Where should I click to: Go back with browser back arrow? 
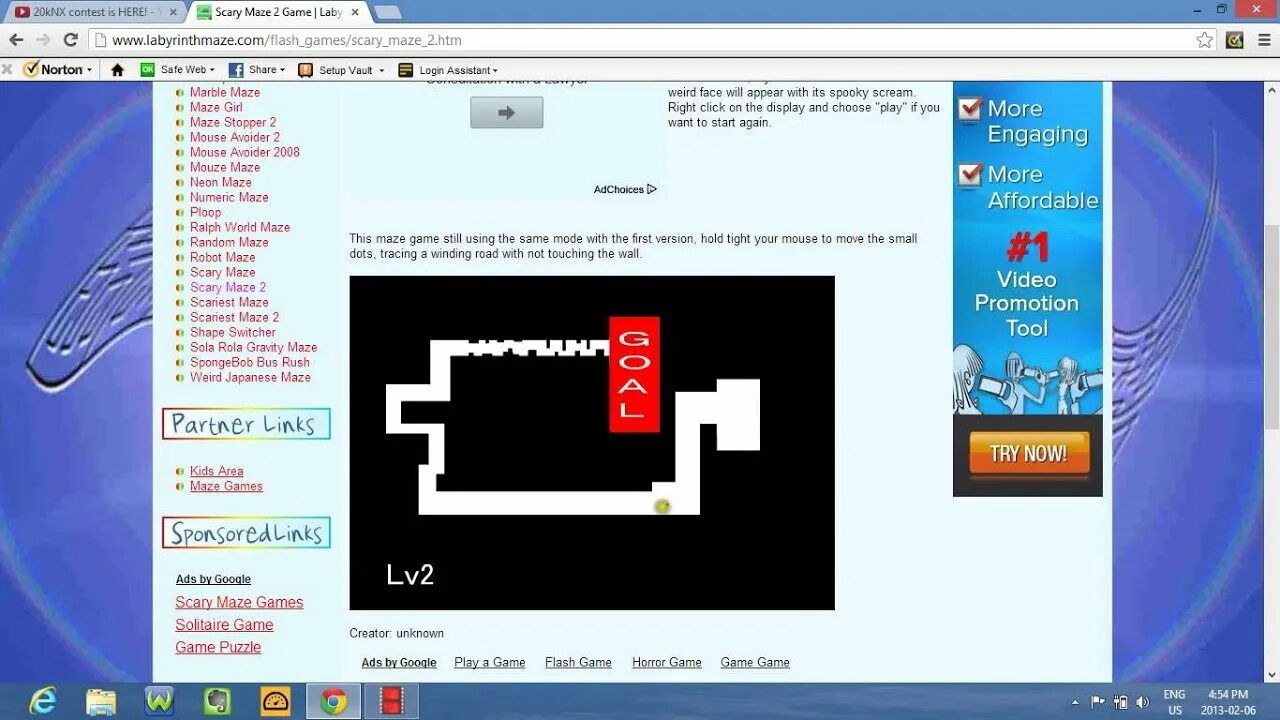point(16,40)
